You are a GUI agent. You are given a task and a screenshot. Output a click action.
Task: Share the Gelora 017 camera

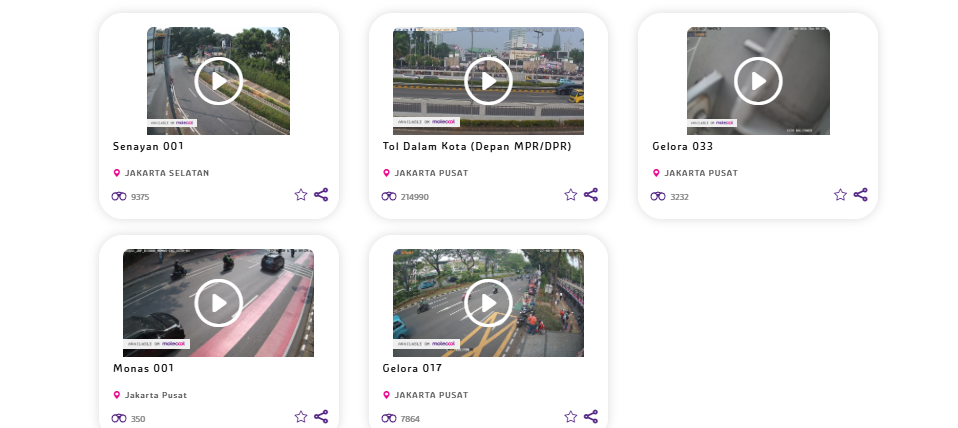click(591, 417)
